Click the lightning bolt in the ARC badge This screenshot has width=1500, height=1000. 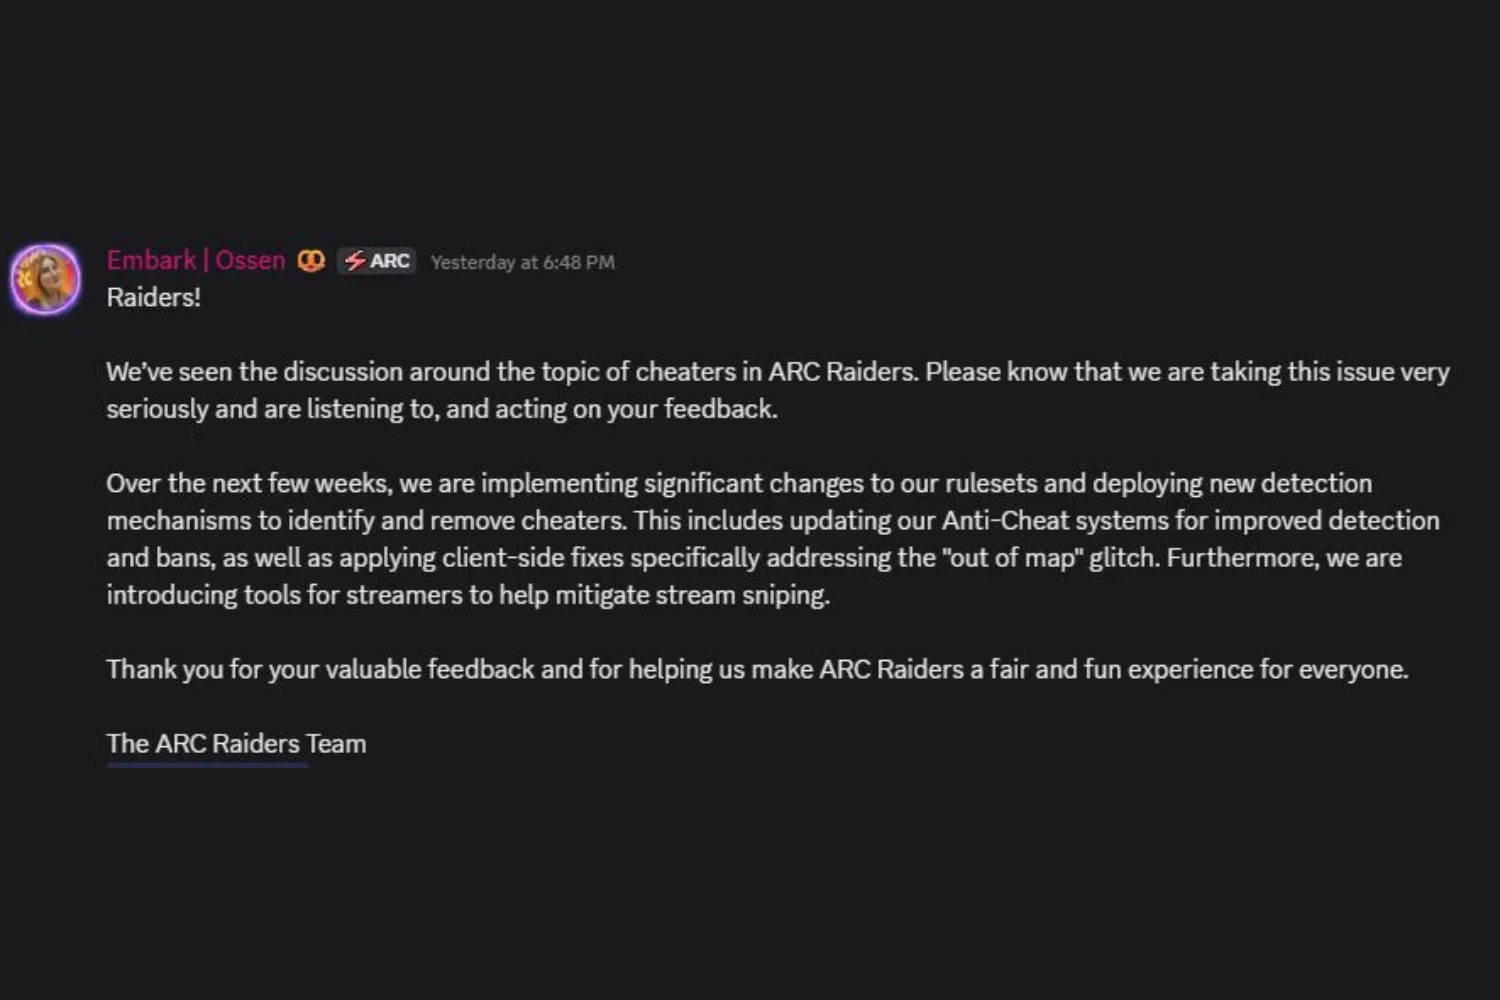tap(355, 260)
